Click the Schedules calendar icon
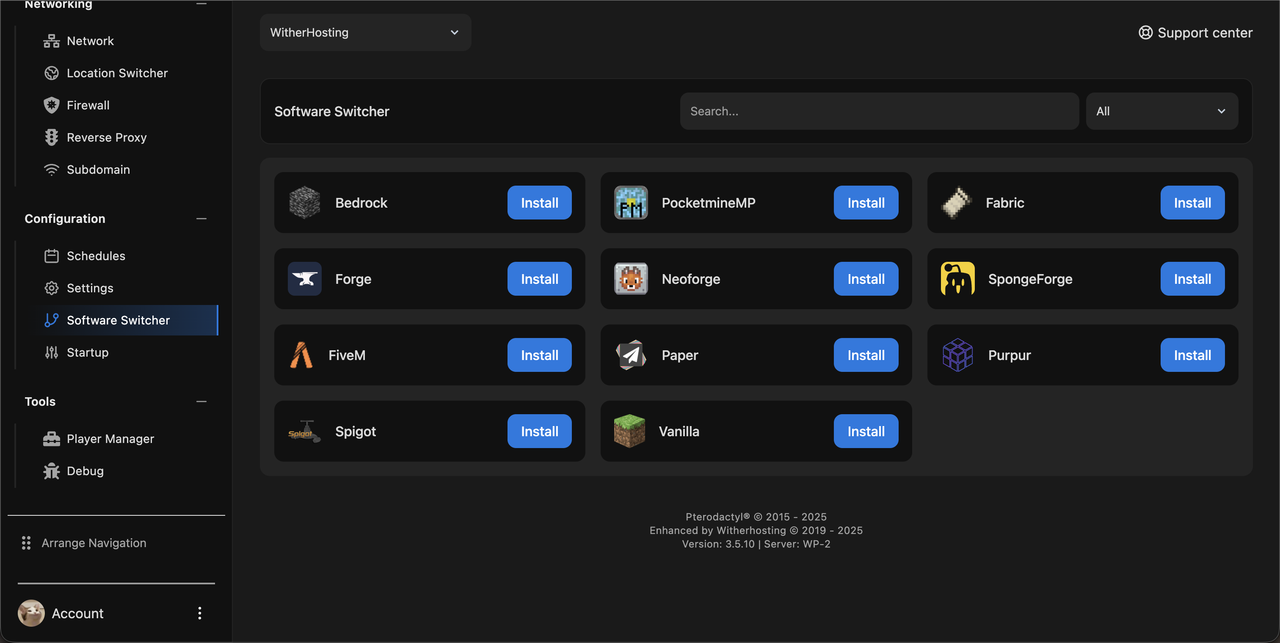 pyautogui.click(x=51, y=256)
